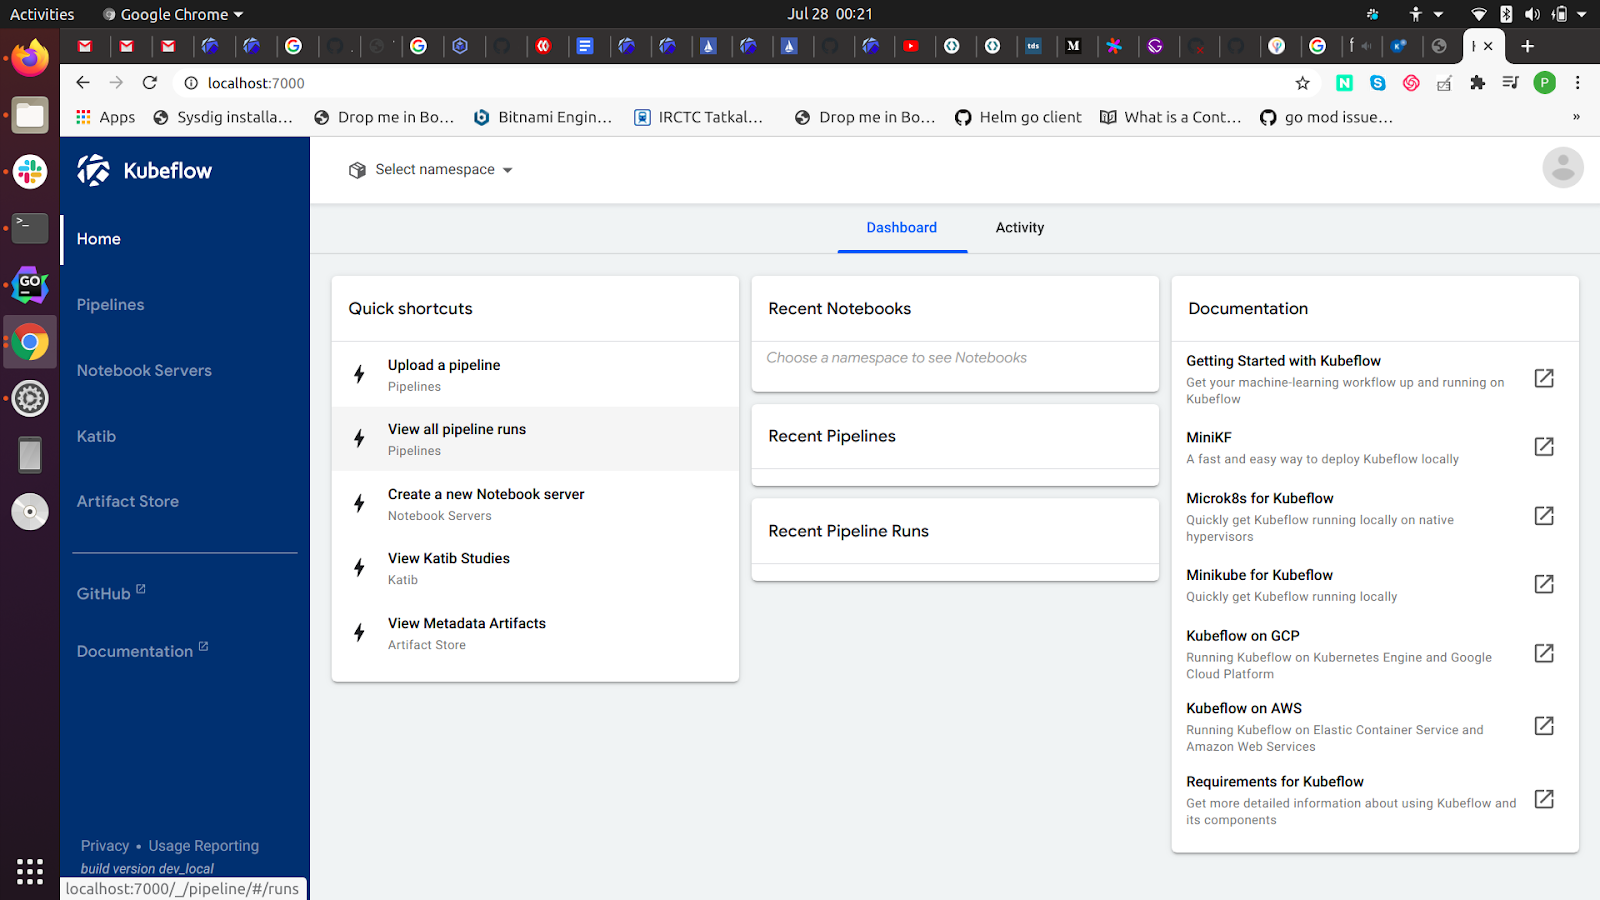
Task: Click the lightning icon beside Upload a pipeline
Action: click(x=359, y=374)
